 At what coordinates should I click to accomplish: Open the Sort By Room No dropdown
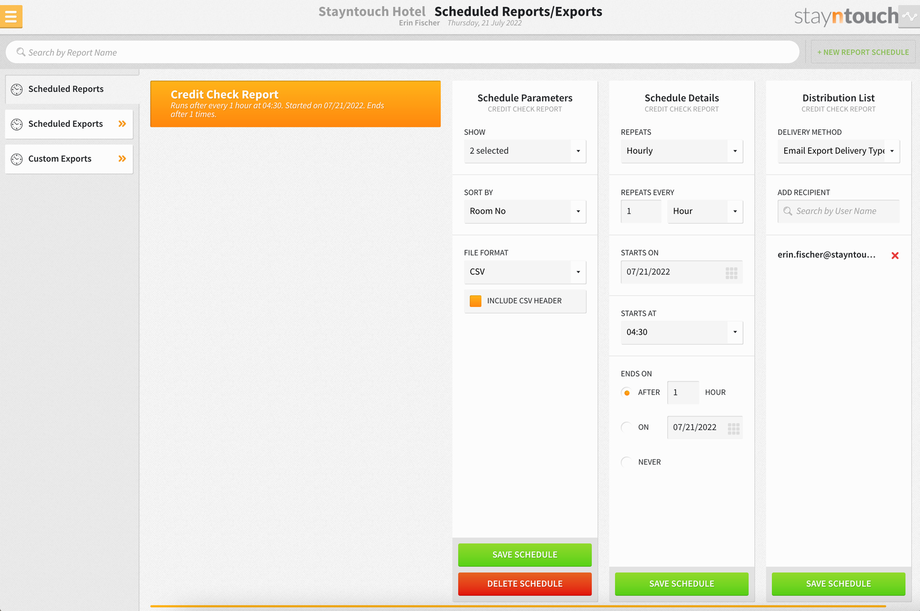[x=525, y=211]
